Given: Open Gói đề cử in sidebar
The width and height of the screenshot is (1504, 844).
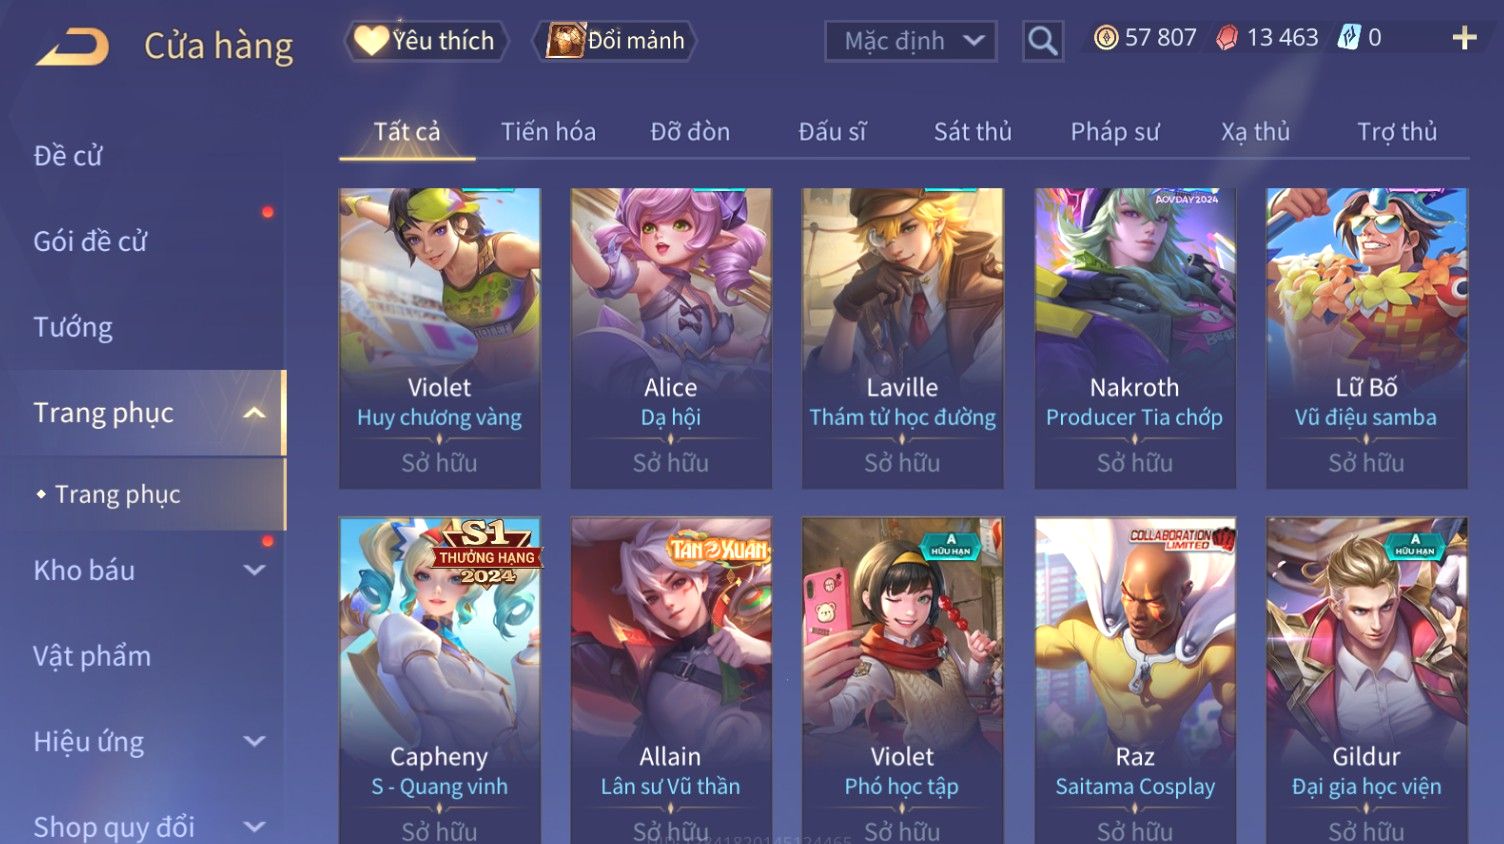Looking at the screenshot, I should [90, 241].
